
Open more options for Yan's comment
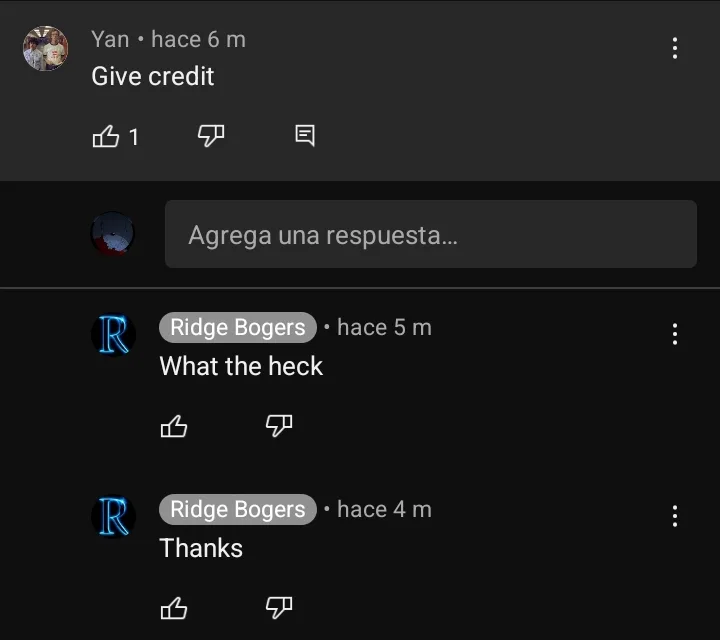point(675,48)
